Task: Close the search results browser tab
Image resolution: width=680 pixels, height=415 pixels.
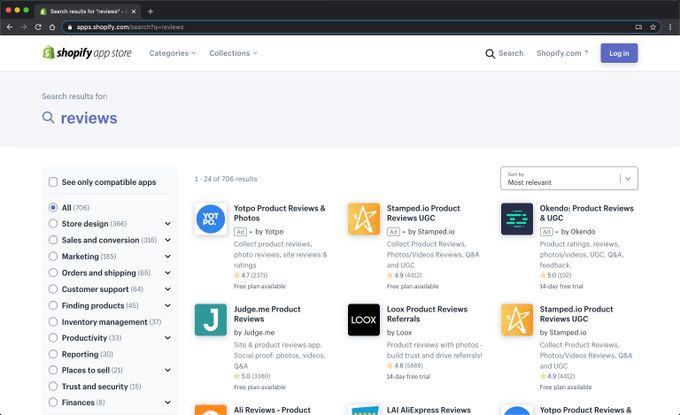Action: point(134,11)
